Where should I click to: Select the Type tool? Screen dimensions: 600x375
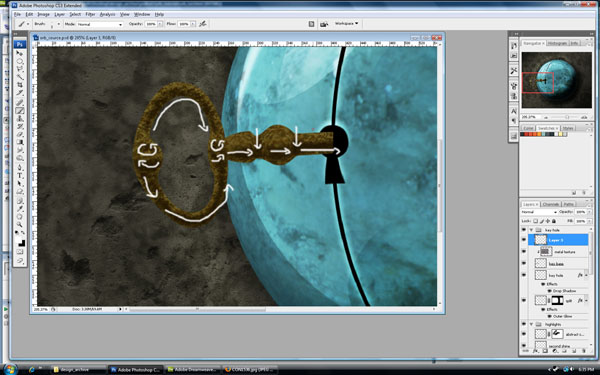(x=20, y=176)
